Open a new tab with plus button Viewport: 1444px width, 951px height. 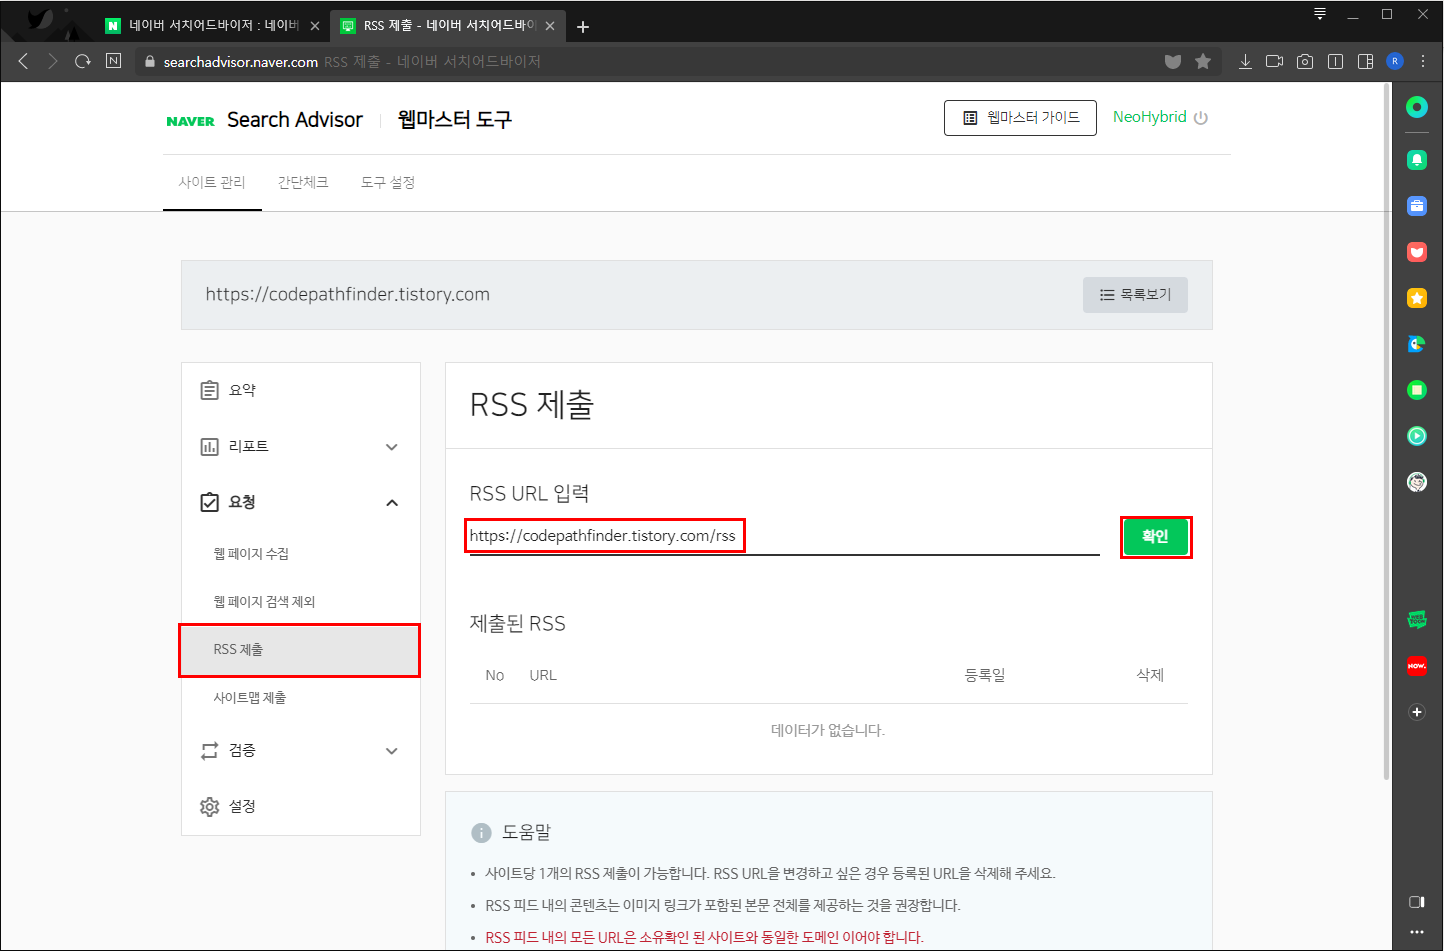(583, 27)
